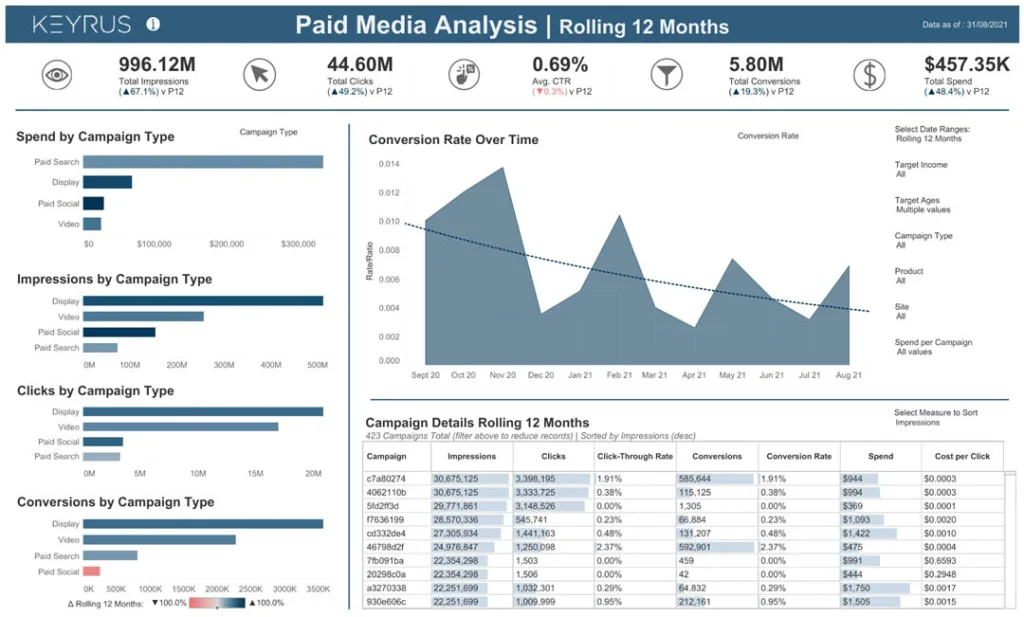Select the Display bar in Impressions chart
The width and height of the screenshot is (1024, 617).
(203, 301)
